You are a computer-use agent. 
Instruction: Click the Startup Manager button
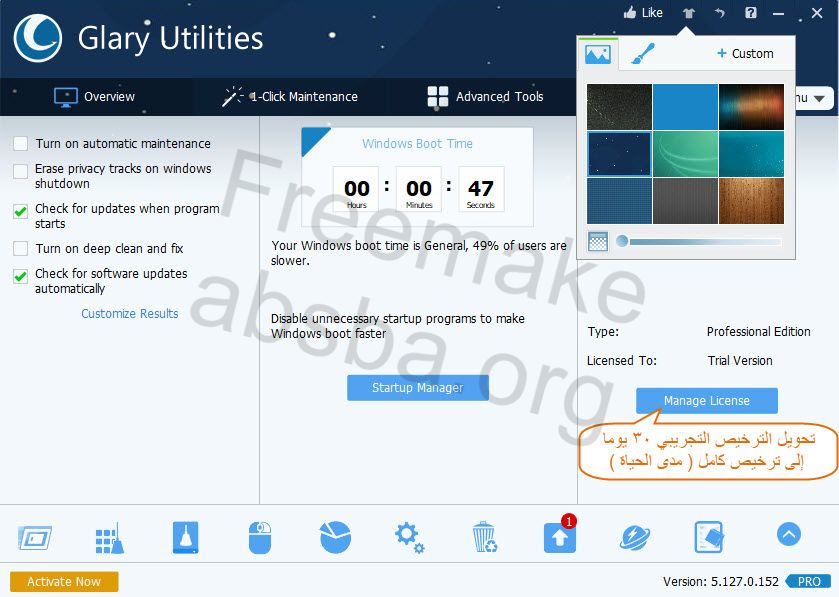click(x=417, y=388)
